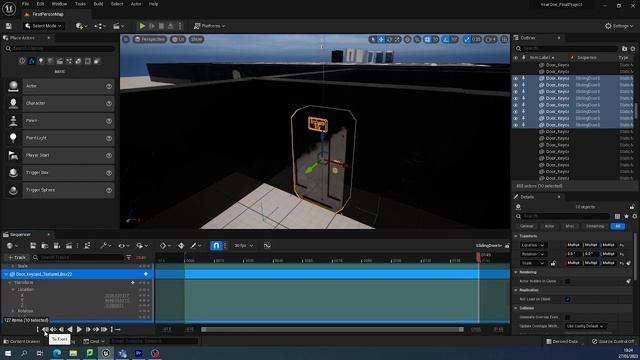
Task: Click the Save icon in top toolbar
Action: point(9,26)
